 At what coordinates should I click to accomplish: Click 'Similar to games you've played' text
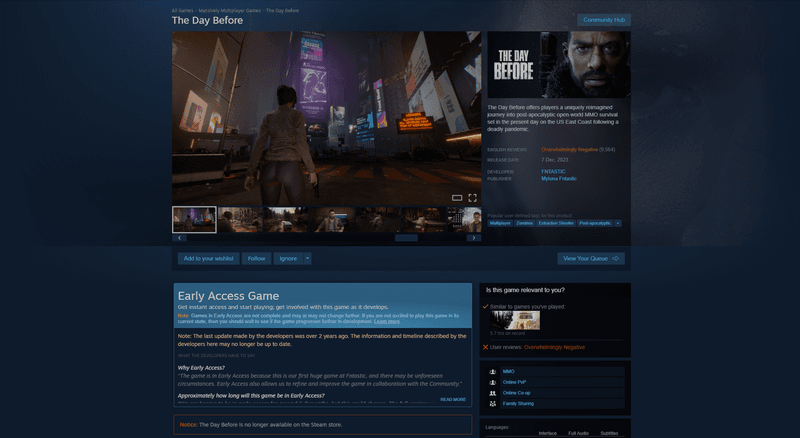[x=528, y=307]
